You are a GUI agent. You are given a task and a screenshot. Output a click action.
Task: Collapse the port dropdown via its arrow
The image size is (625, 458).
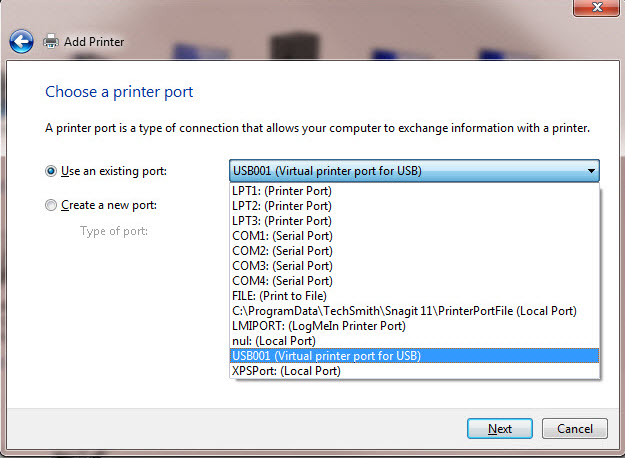591,171
